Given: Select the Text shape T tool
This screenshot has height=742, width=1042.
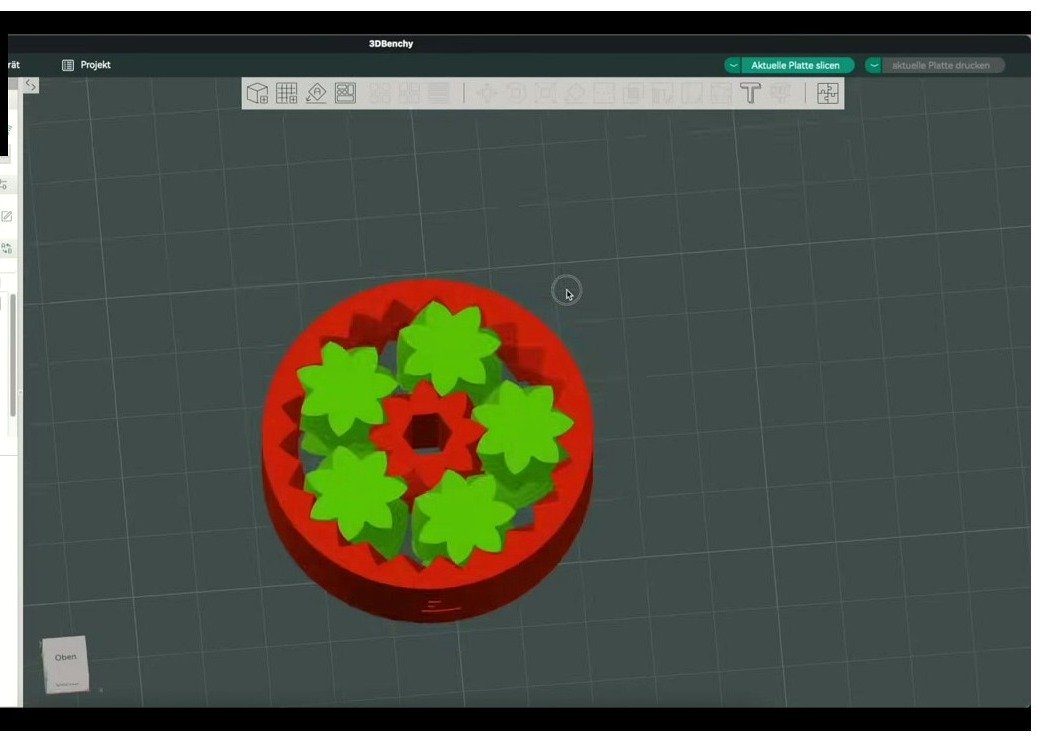Looking at the screenshot, I should 750,93.
